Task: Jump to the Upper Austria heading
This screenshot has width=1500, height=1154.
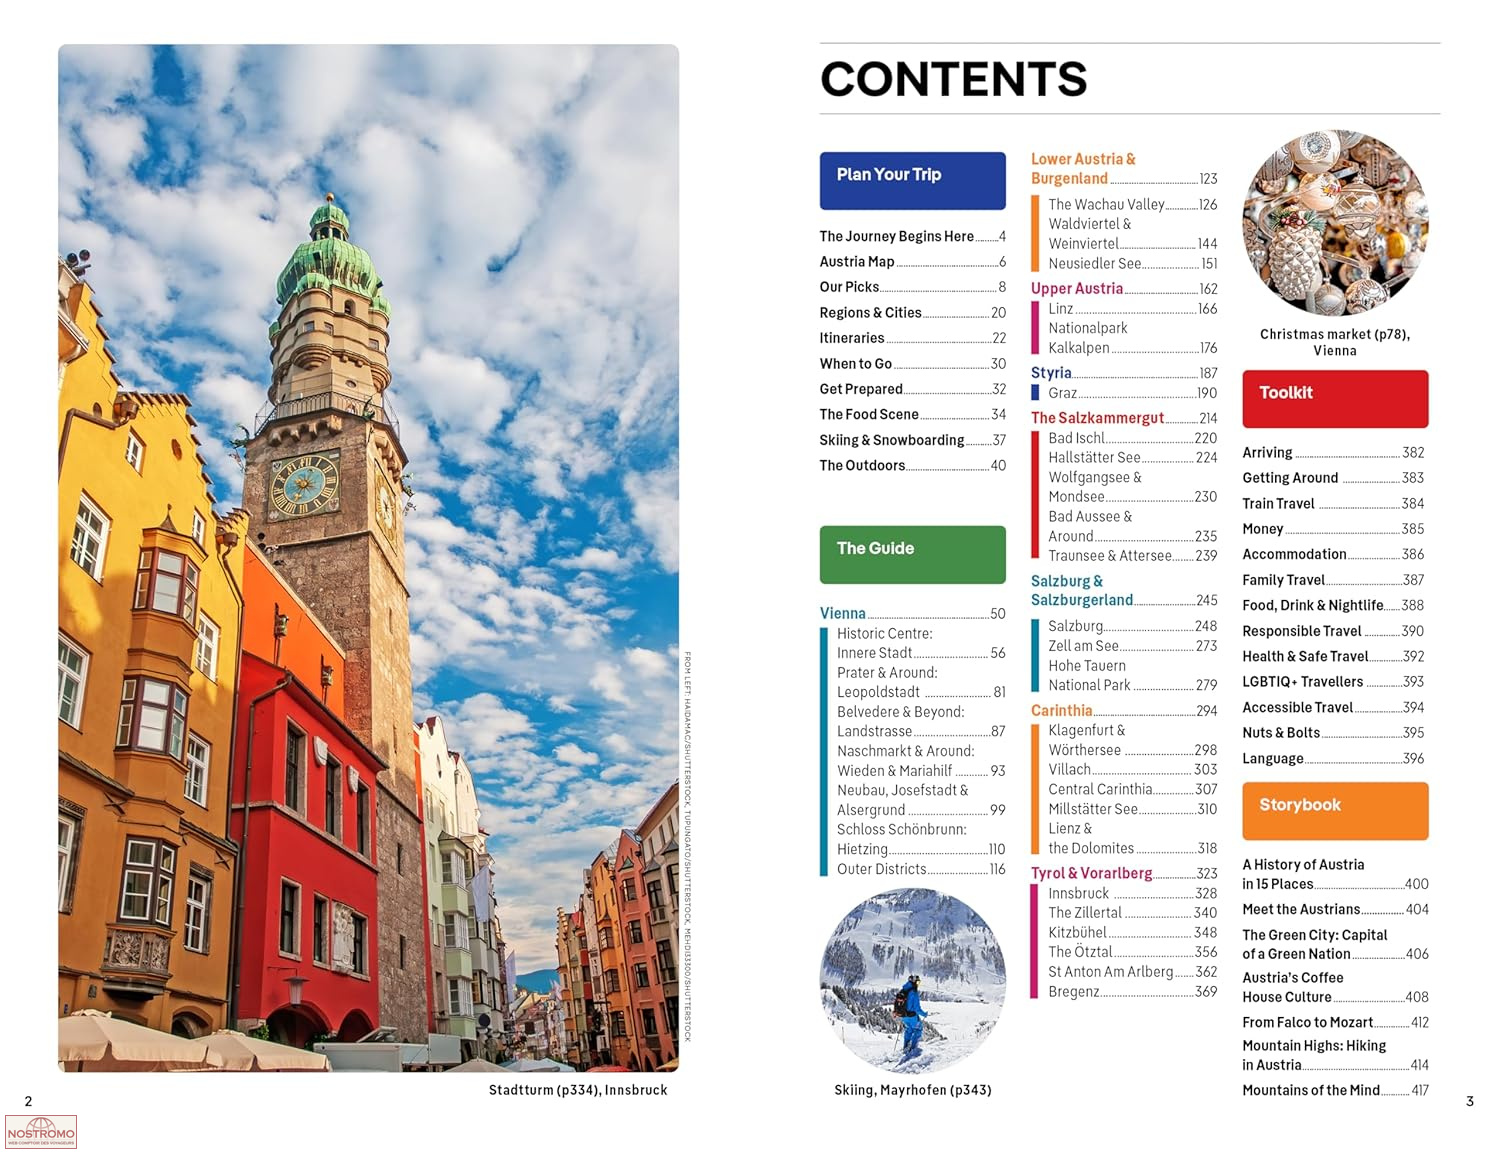Action: tap(1077, 288)
